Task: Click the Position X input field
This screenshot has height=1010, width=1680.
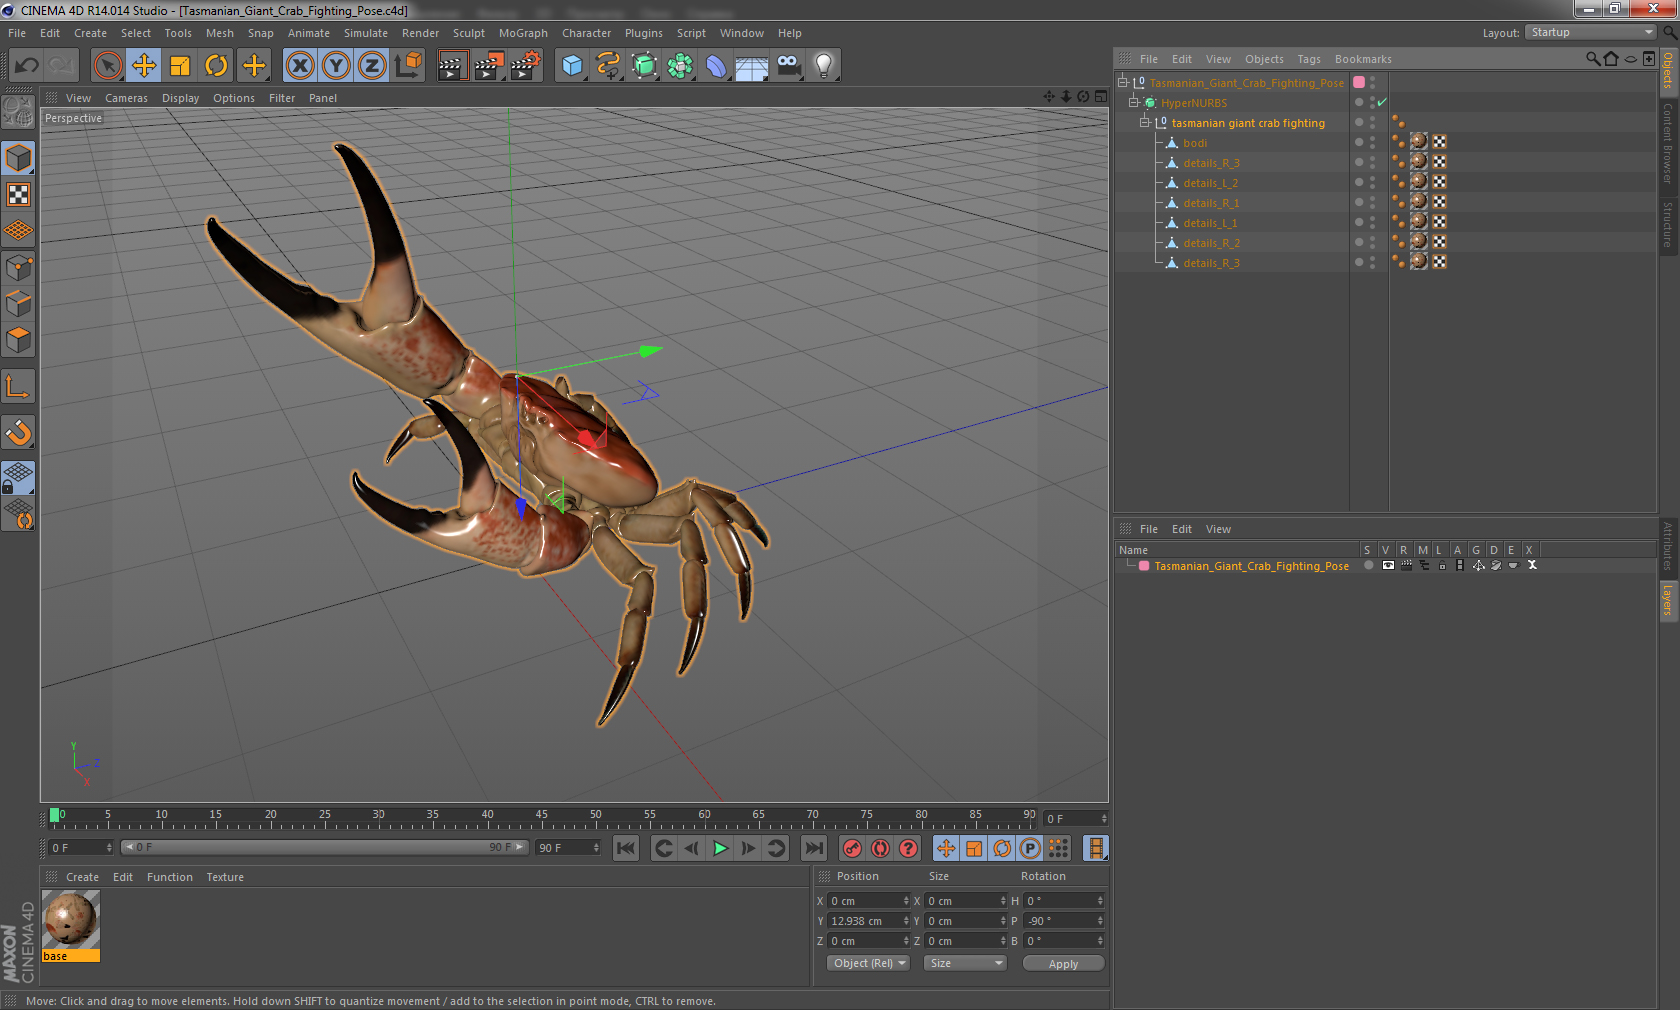Action: click(x=865, y=901)
